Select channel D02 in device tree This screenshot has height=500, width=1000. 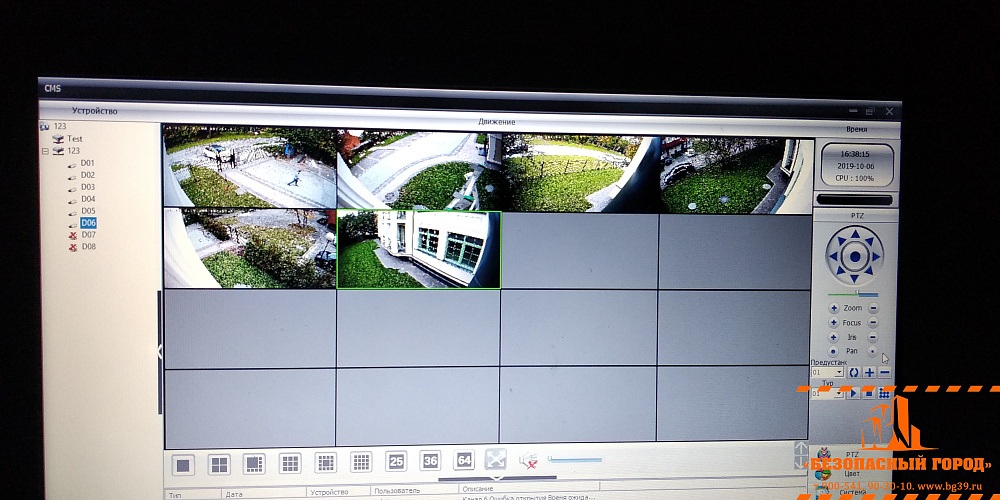(x=88, y=175)
